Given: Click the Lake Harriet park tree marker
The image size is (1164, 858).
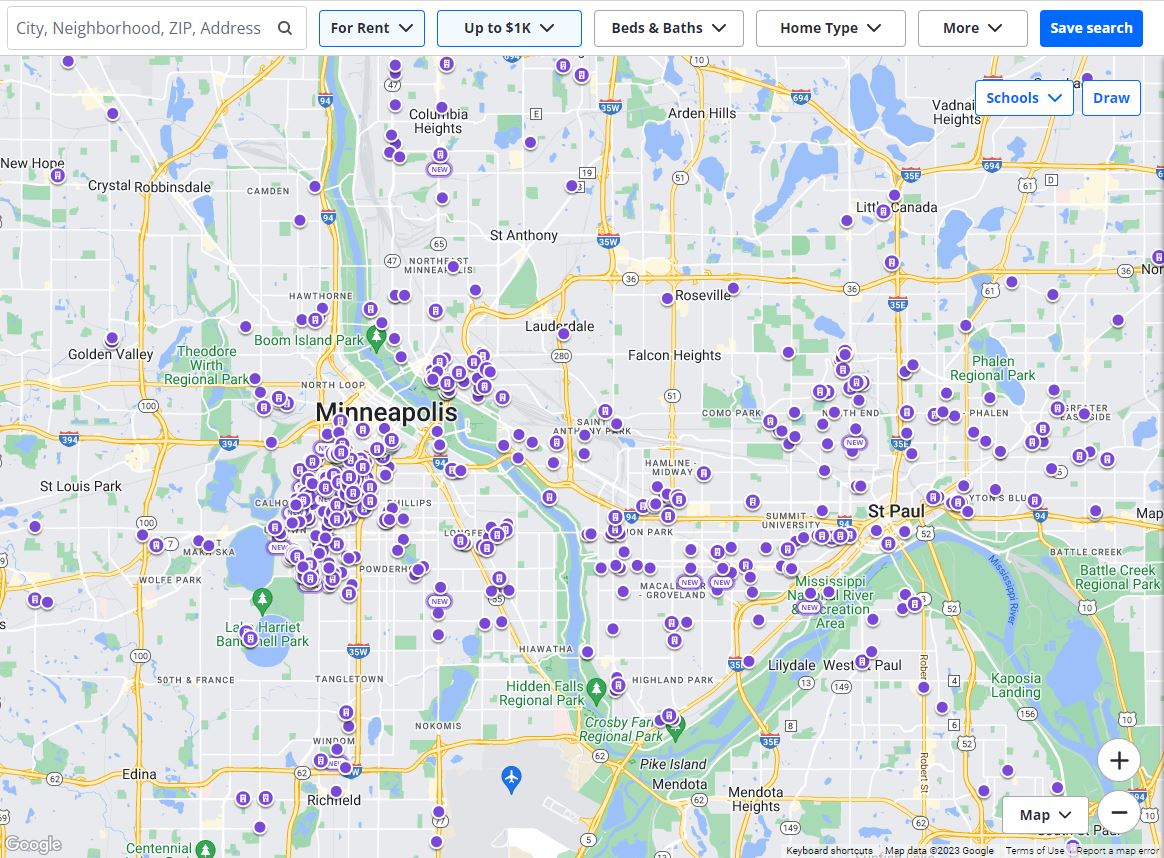Looking at the screenshot, I should [261, 600].
